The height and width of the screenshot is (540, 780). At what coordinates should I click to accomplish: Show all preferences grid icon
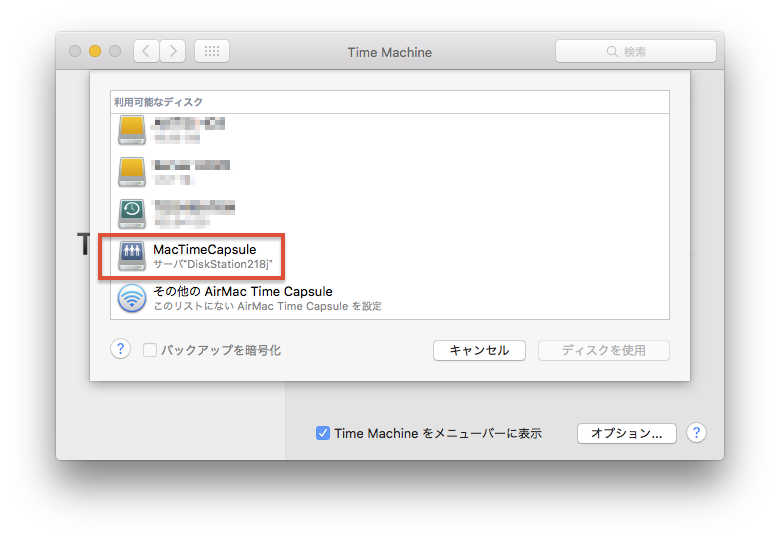[212, 51]
